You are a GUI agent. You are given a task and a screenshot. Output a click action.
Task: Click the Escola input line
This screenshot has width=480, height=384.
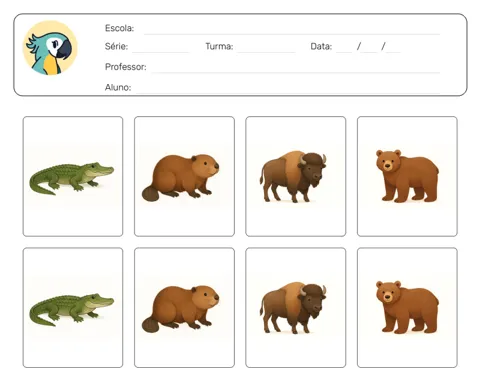(x=292, y=31)
